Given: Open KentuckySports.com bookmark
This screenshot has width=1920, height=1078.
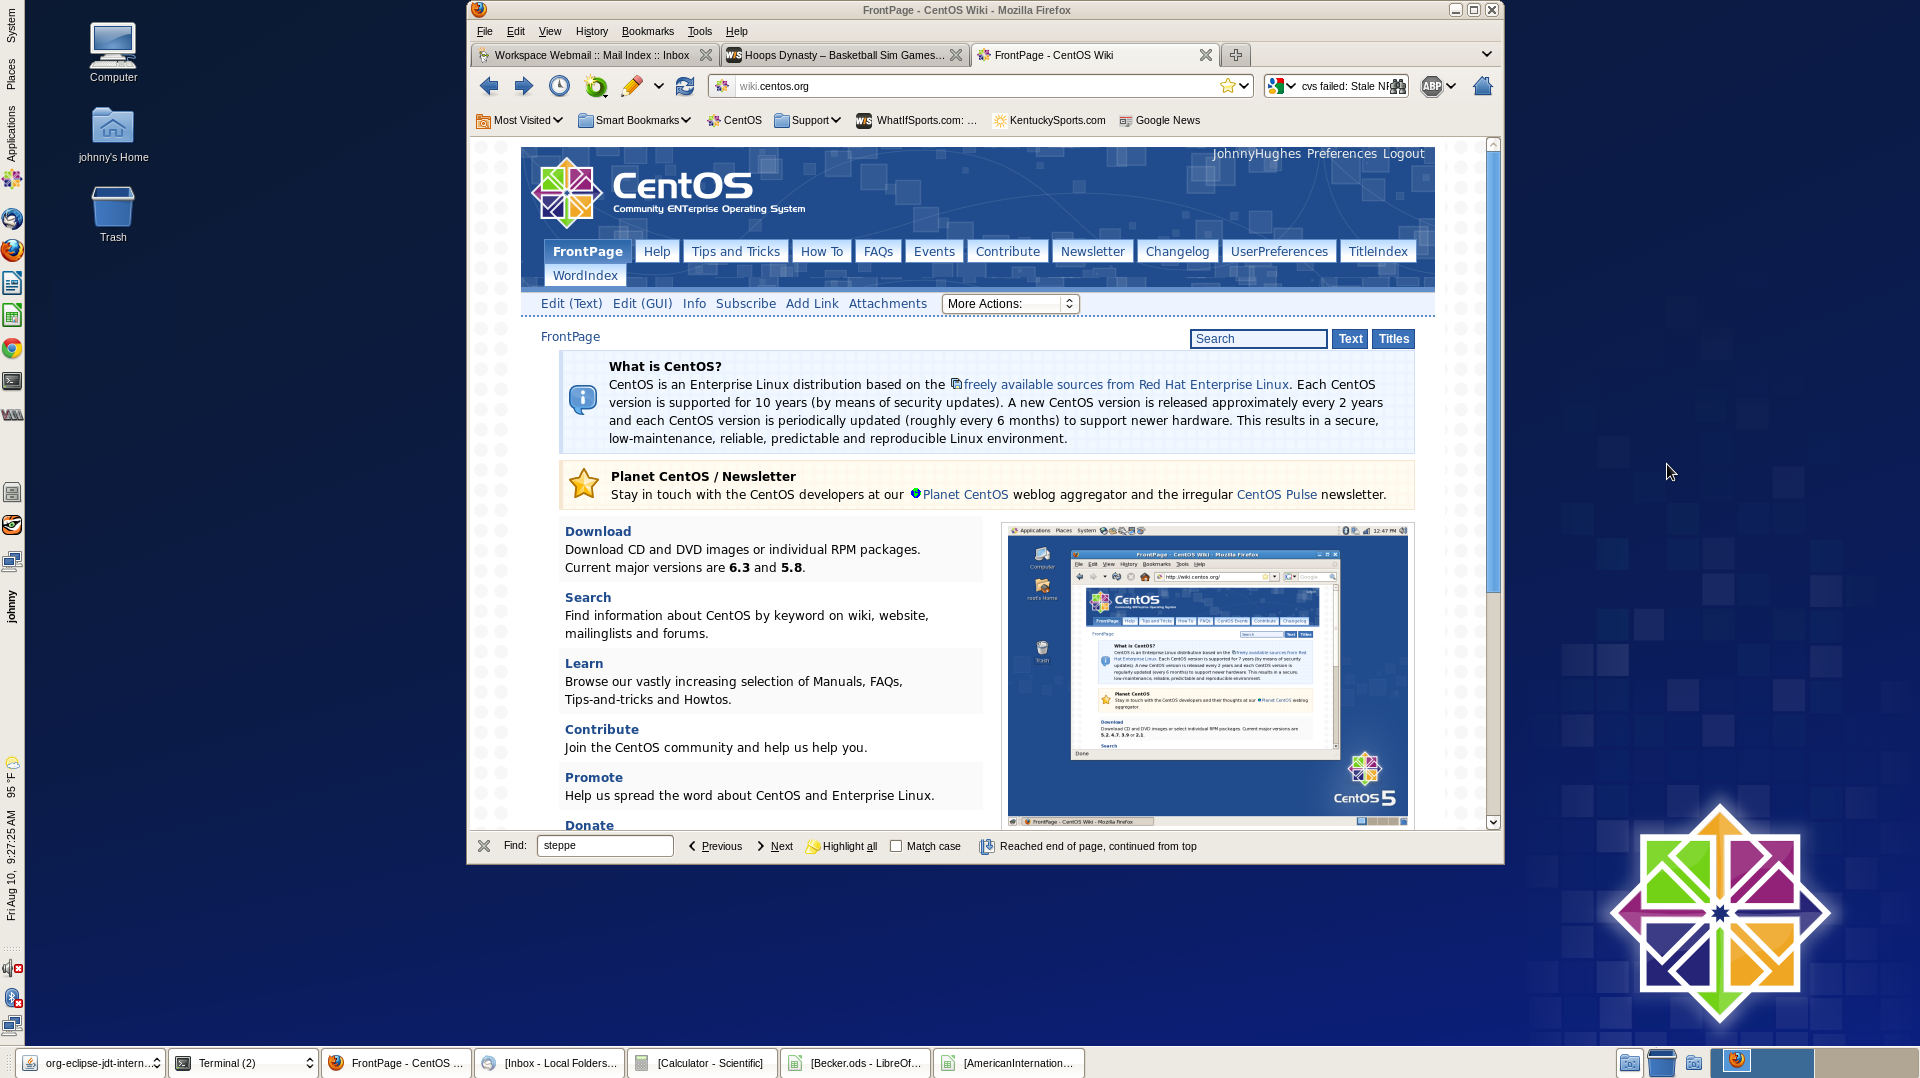Looking at the screenshot, I should point(1049,120).
